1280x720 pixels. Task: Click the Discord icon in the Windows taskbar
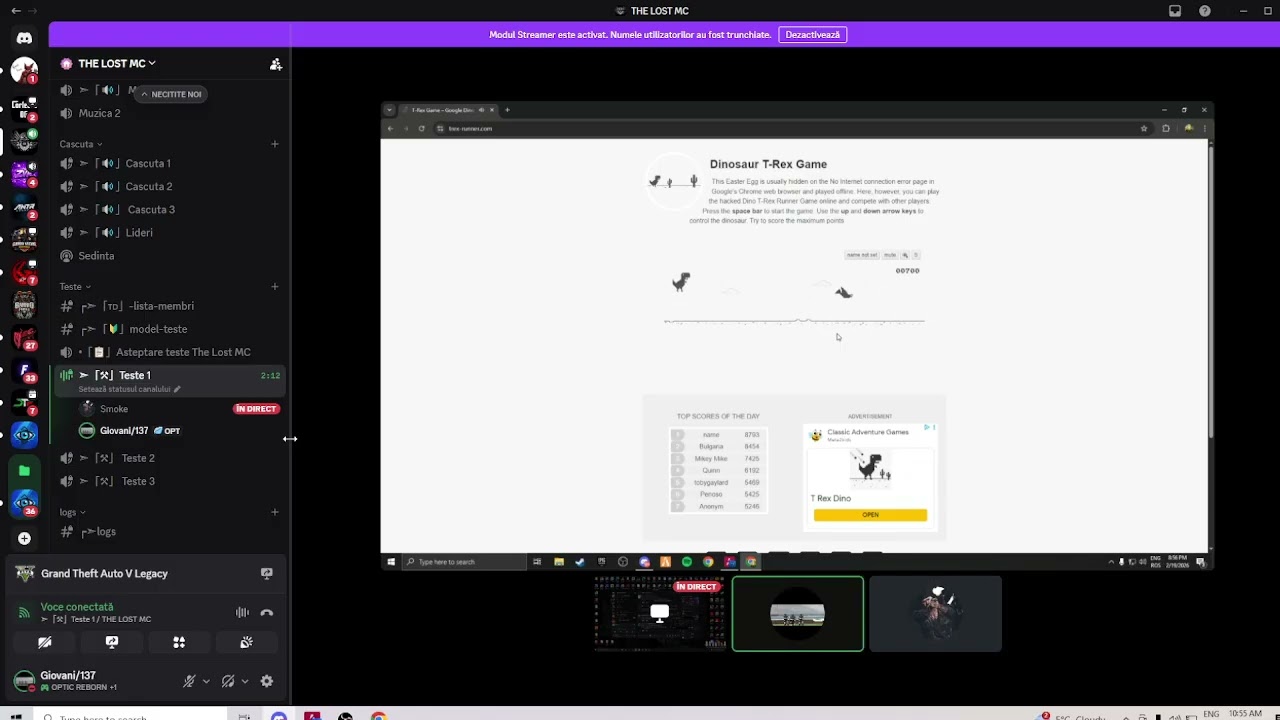[279, 716]
